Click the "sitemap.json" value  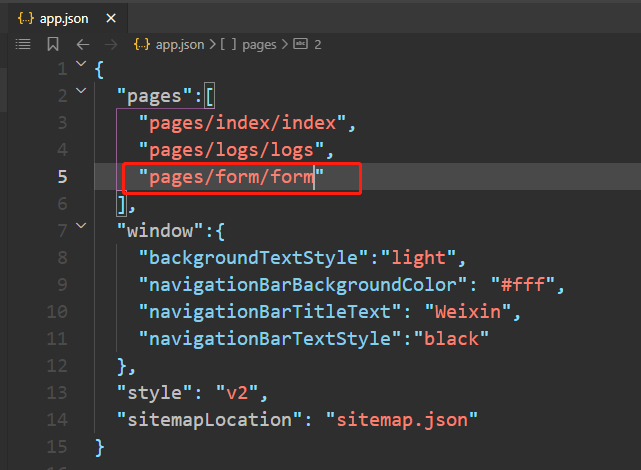click(402, 420)
